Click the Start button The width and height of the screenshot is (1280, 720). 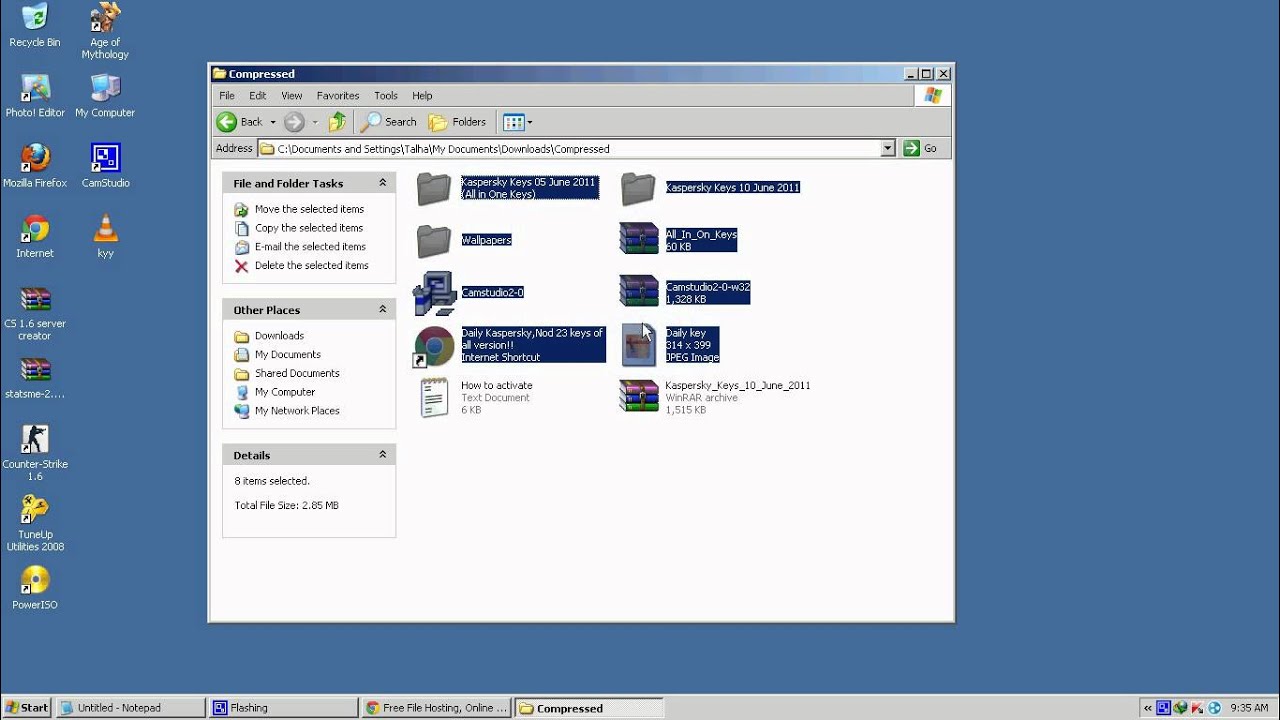pos(27,707)
